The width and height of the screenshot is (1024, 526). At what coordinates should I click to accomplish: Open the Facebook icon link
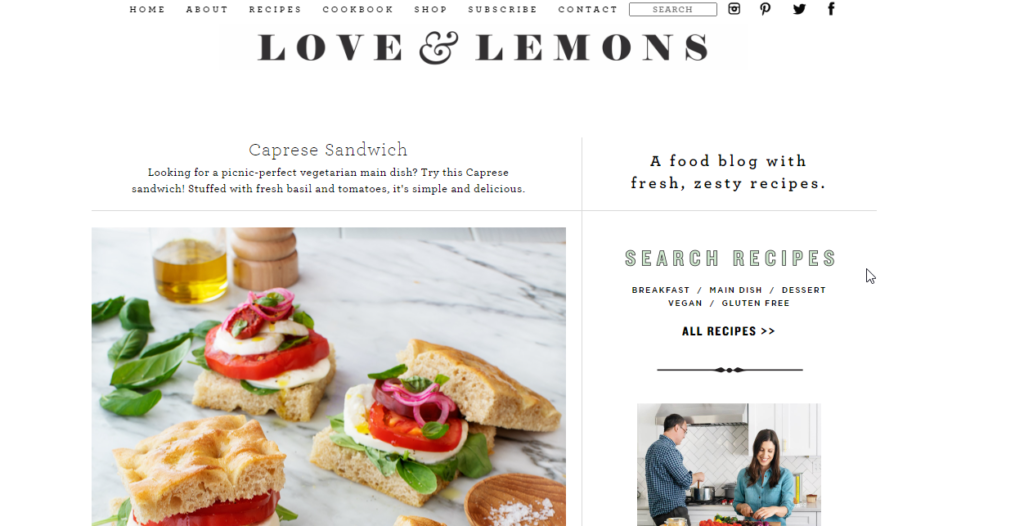click(x=831, y=8)
